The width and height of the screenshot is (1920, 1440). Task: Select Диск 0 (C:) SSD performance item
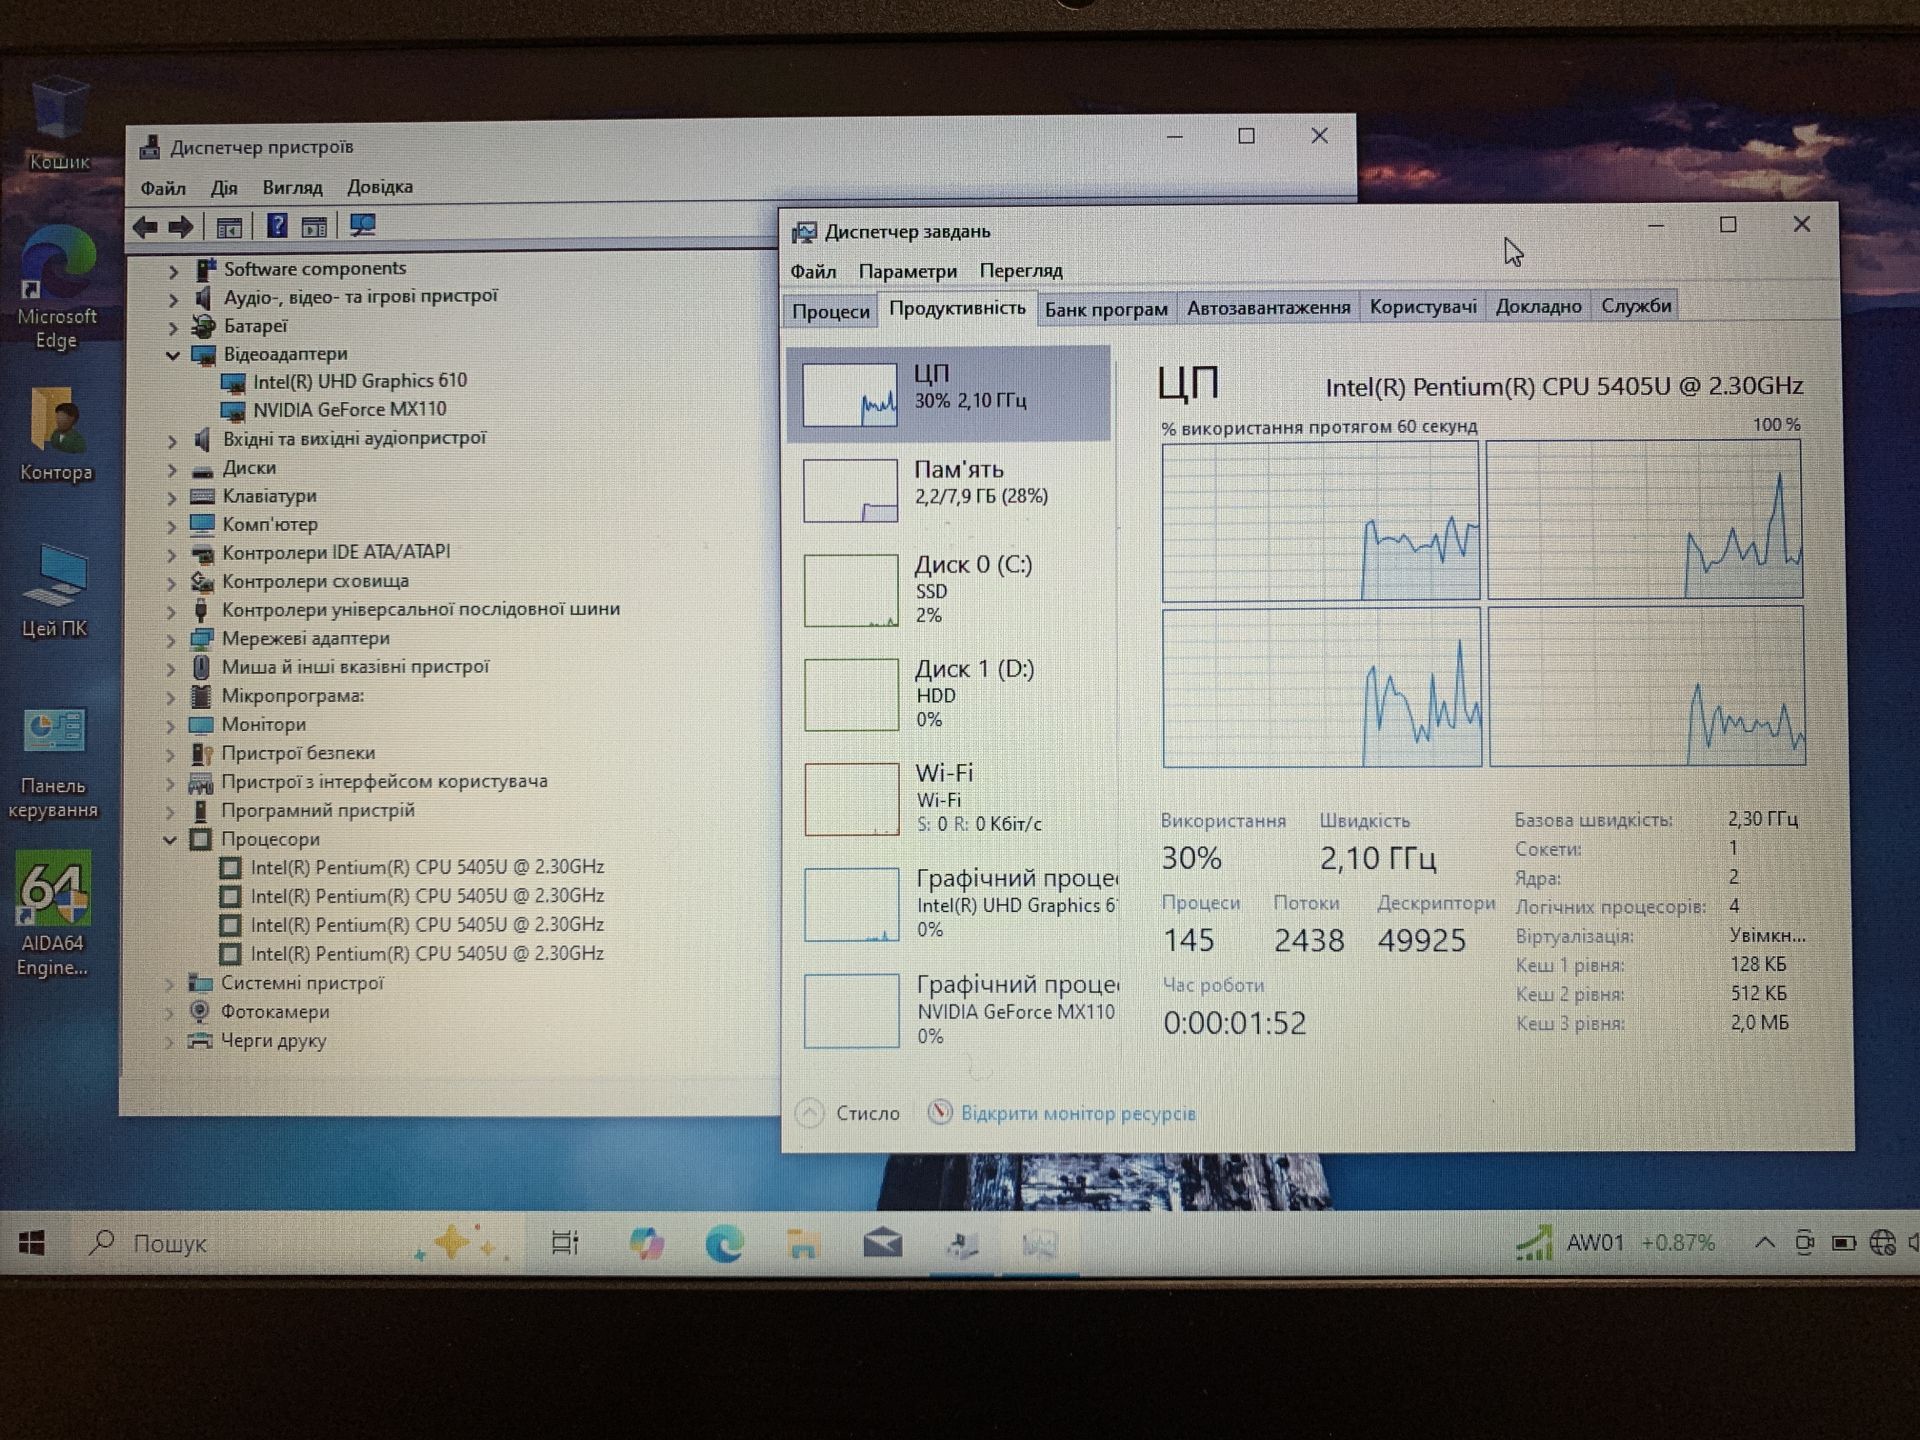[x=949, y=590]
